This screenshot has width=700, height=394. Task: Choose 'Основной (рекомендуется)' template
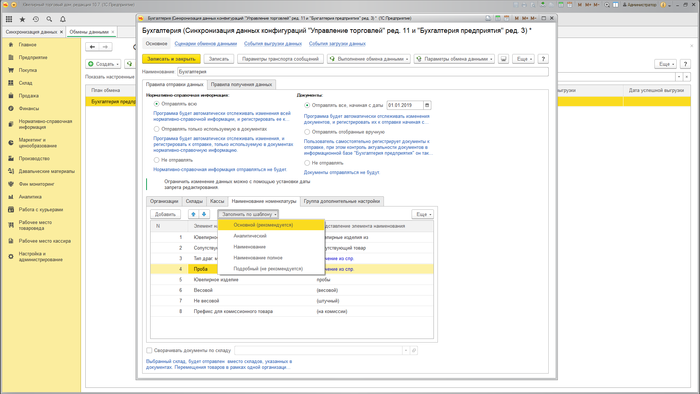coord(271,225)
